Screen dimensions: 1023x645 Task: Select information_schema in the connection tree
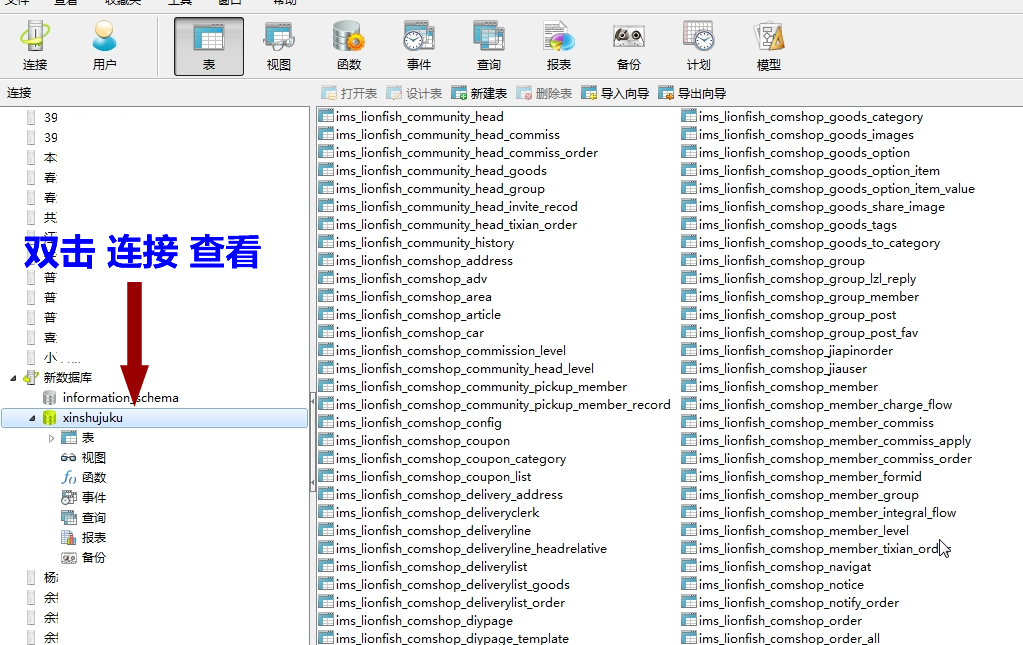point(120,398)
